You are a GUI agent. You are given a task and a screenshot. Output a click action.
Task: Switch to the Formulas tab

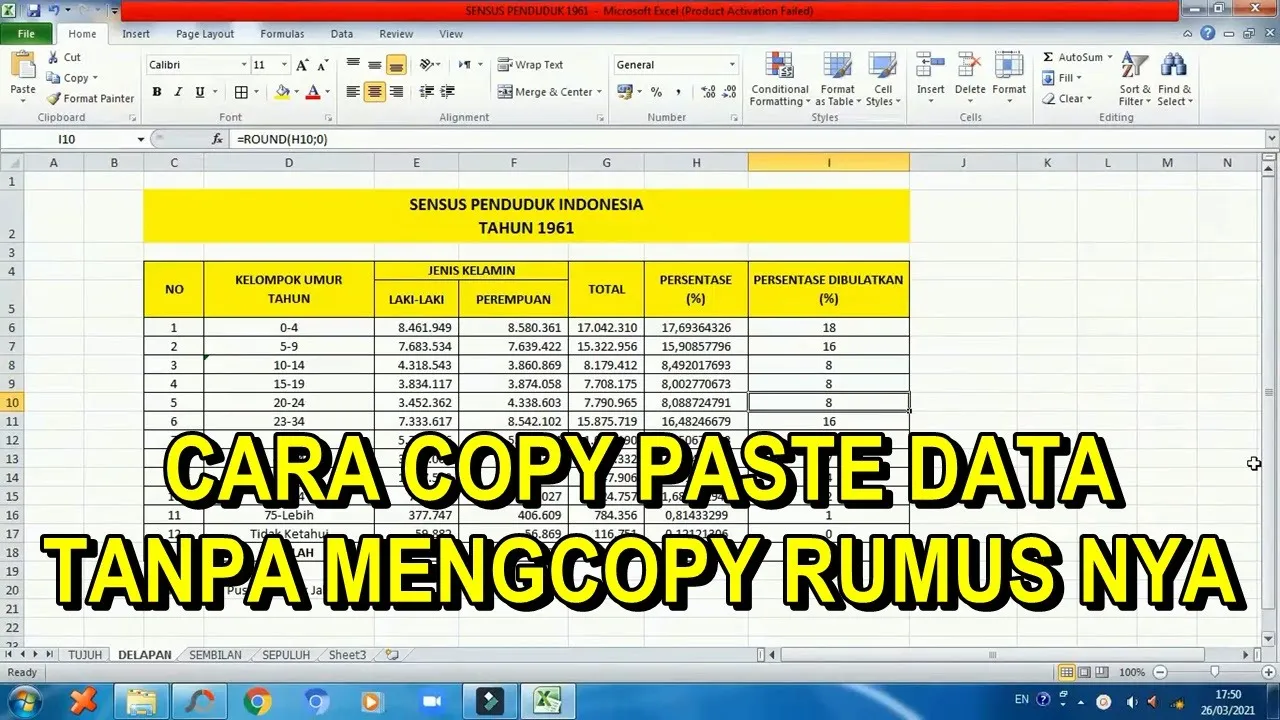point(282,34)
